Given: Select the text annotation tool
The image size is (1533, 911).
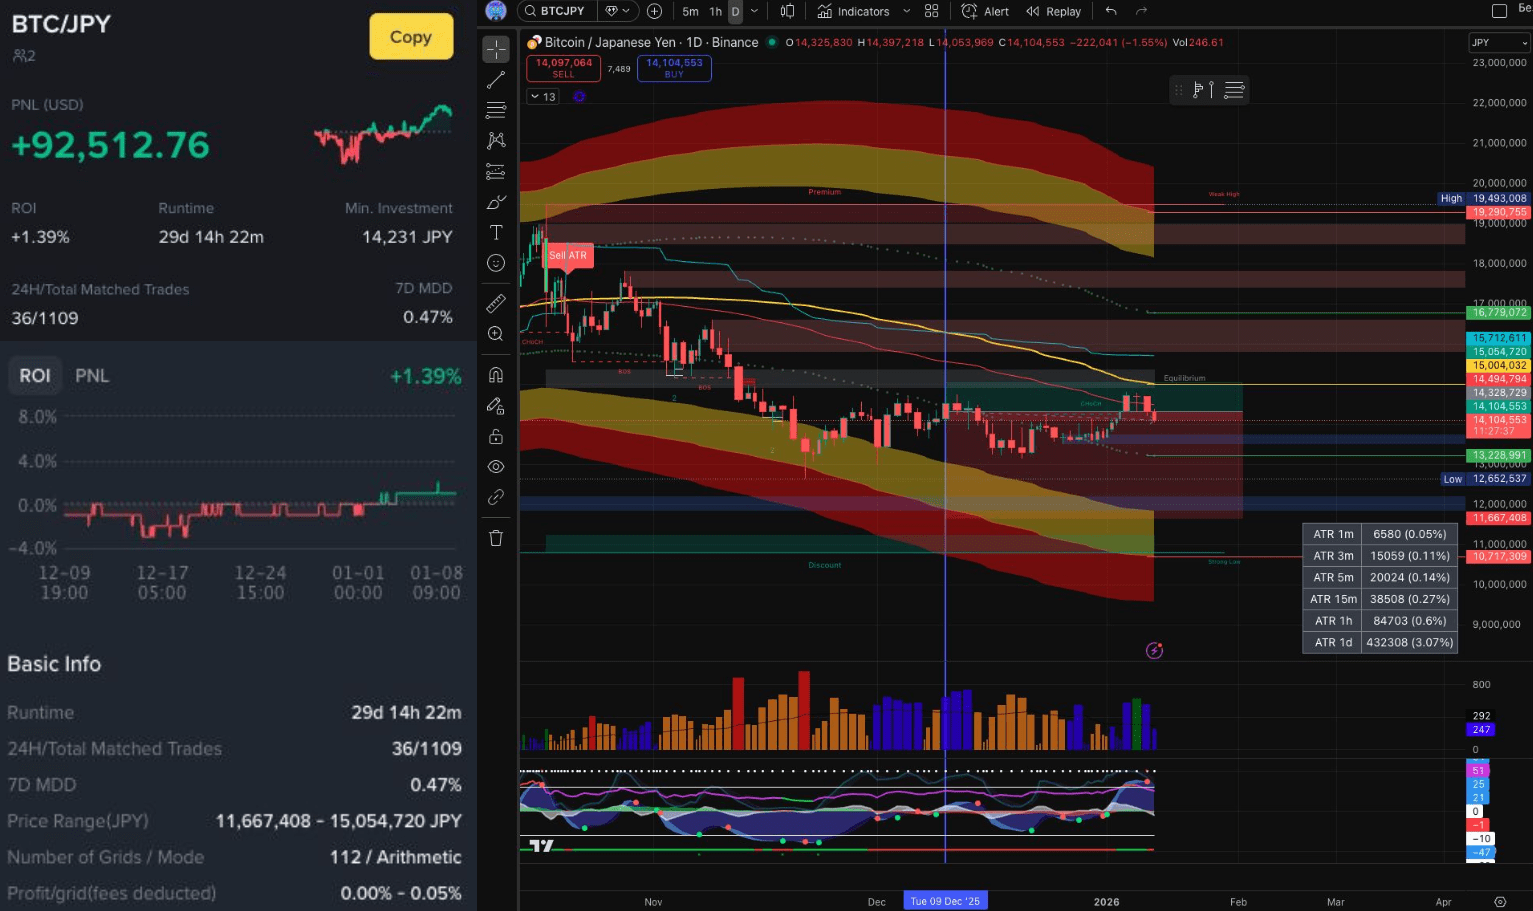Looking at the screenshot, I should (x=496, y=232).
